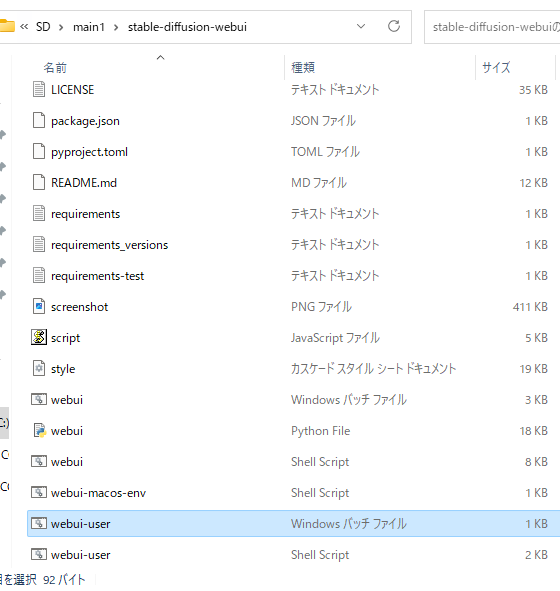
Task: Select the script file name
Action: click(65, 338)
